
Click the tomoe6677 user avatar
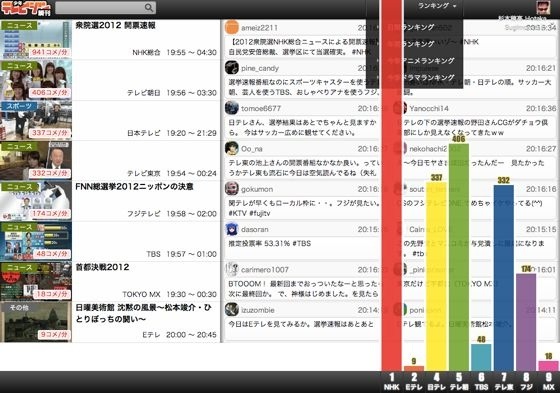click(x=231, y=108)
